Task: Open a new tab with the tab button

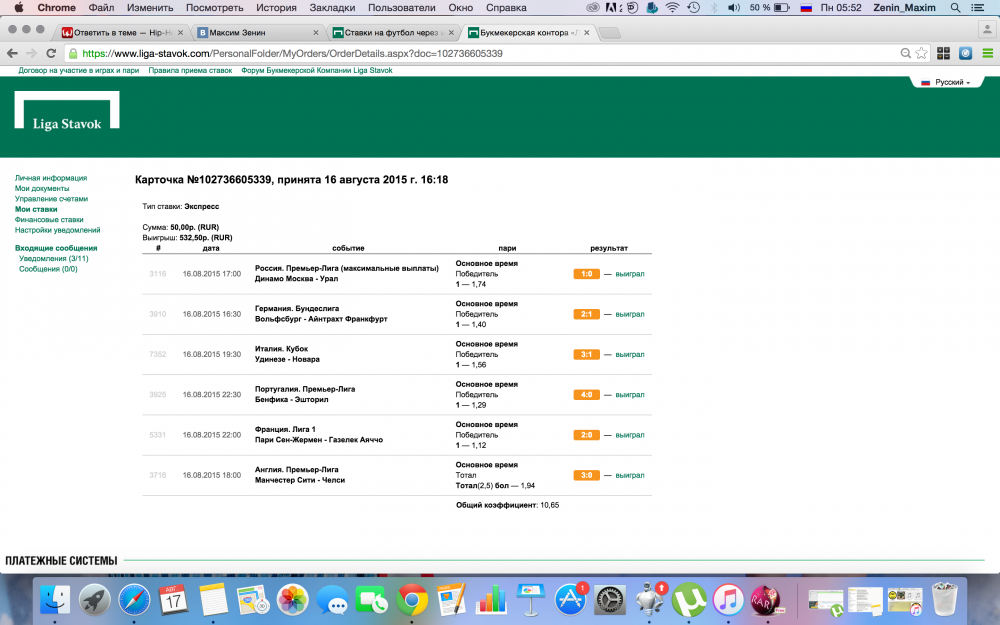Action: coord(610,33)
